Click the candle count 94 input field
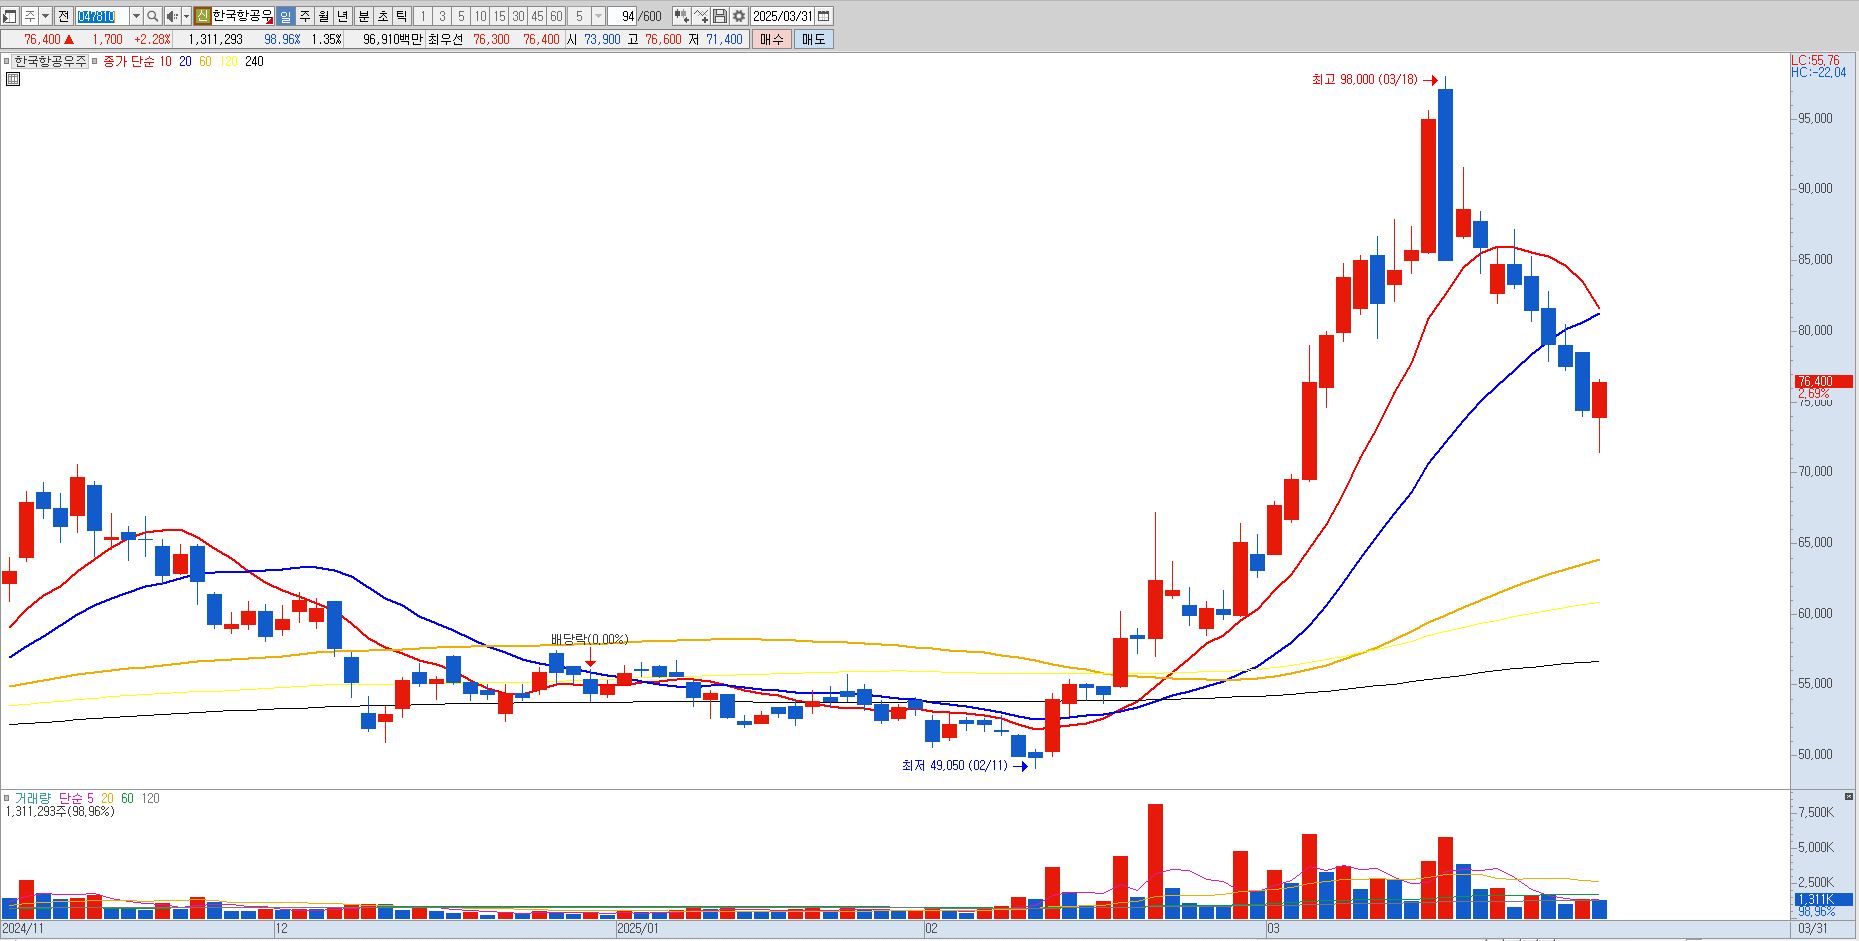 [622, 16]
